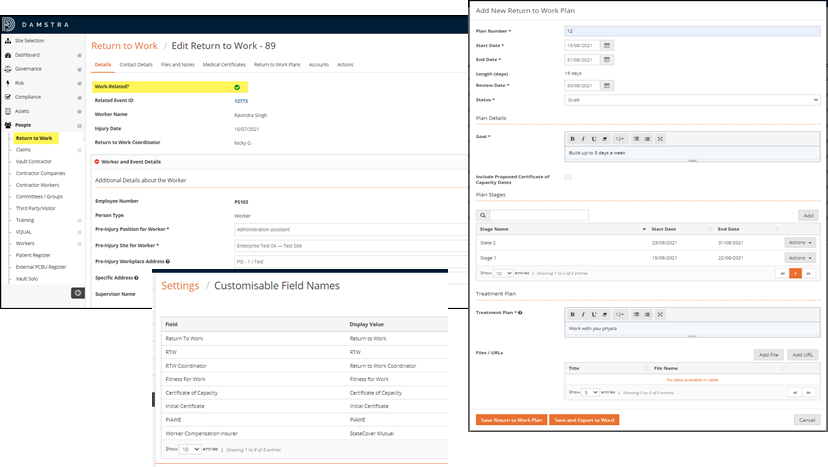
Task: Switch to Contact Details tab
Action: (x=136, y=64)
